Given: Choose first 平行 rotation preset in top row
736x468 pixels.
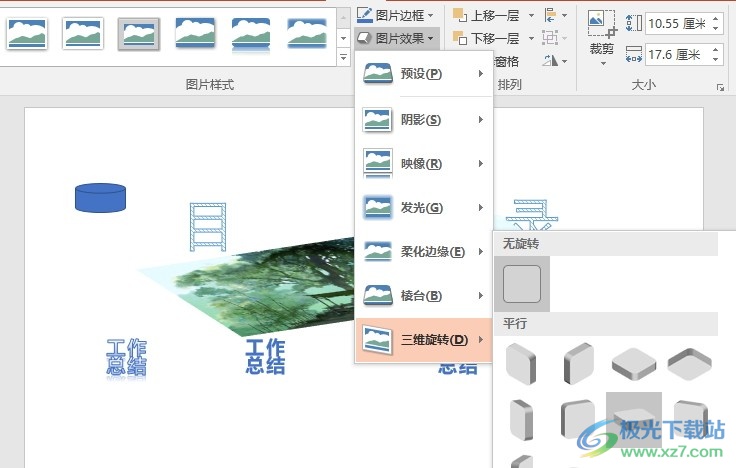Looking at the screenshot, I should tap(521, 364).
